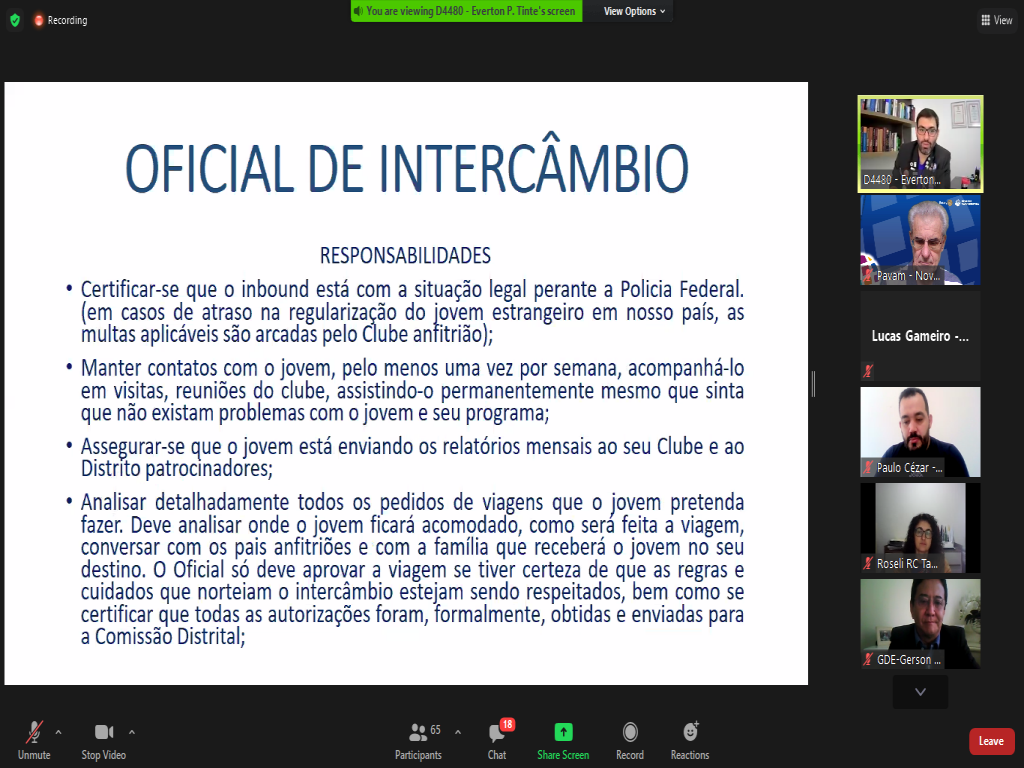
Task: Click the Leave meeting button
Action: pyautogui.click(x=991, y=741)
